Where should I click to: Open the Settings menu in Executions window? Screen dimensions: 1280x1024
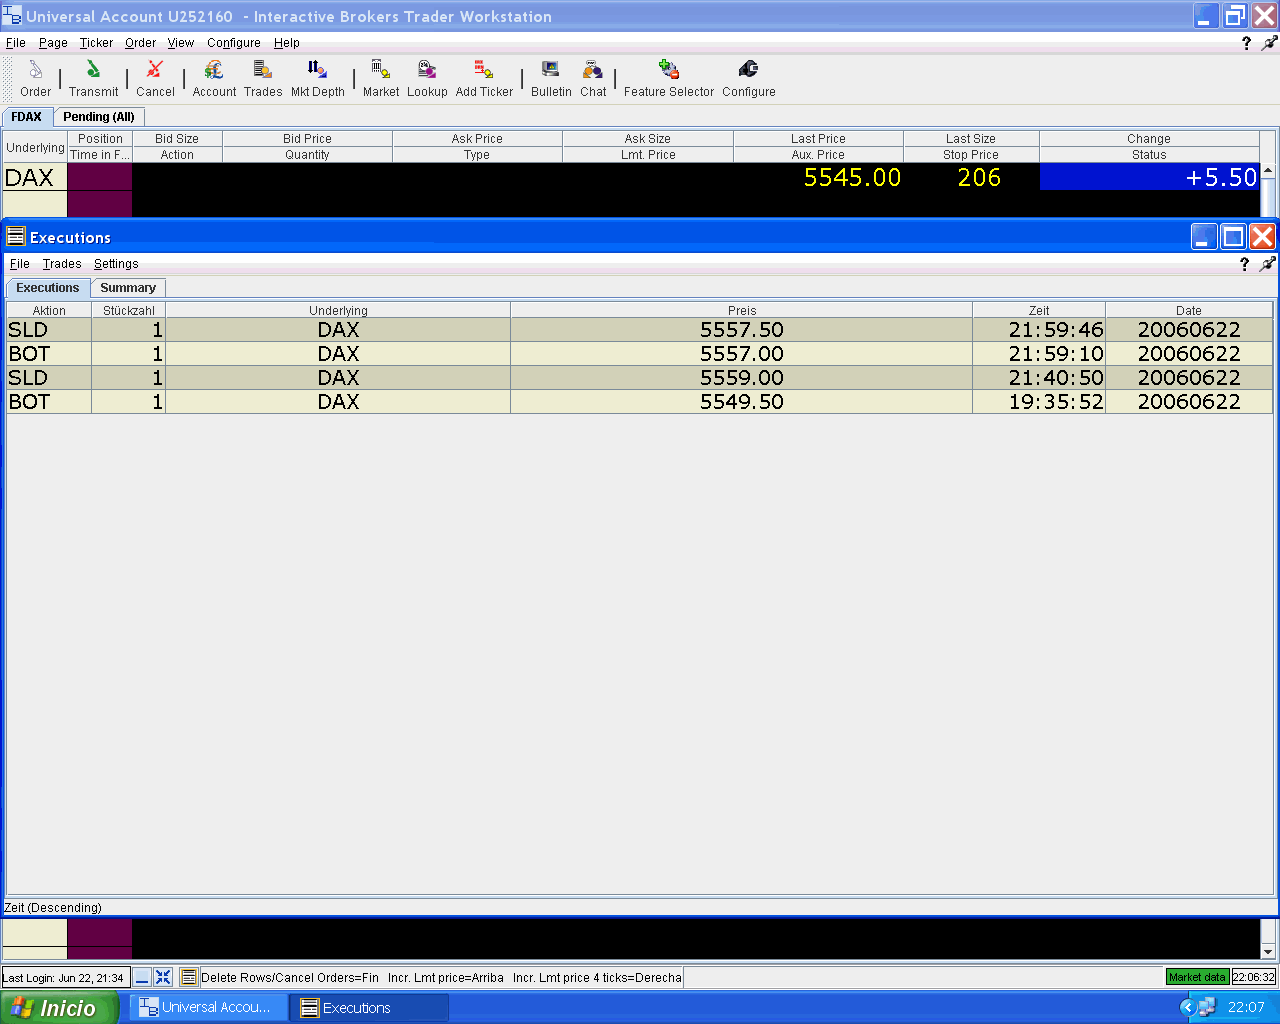tap(116, 264)
